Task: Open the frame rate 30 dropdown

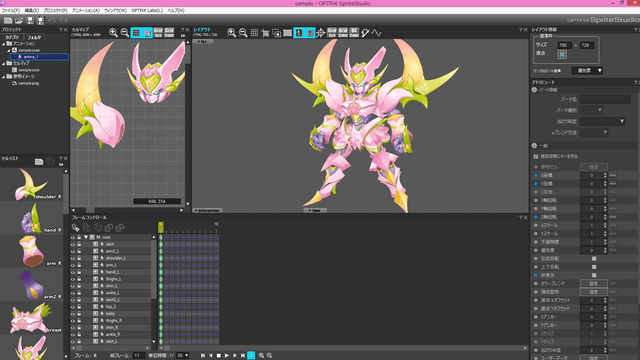Action: tap(182, 356)
